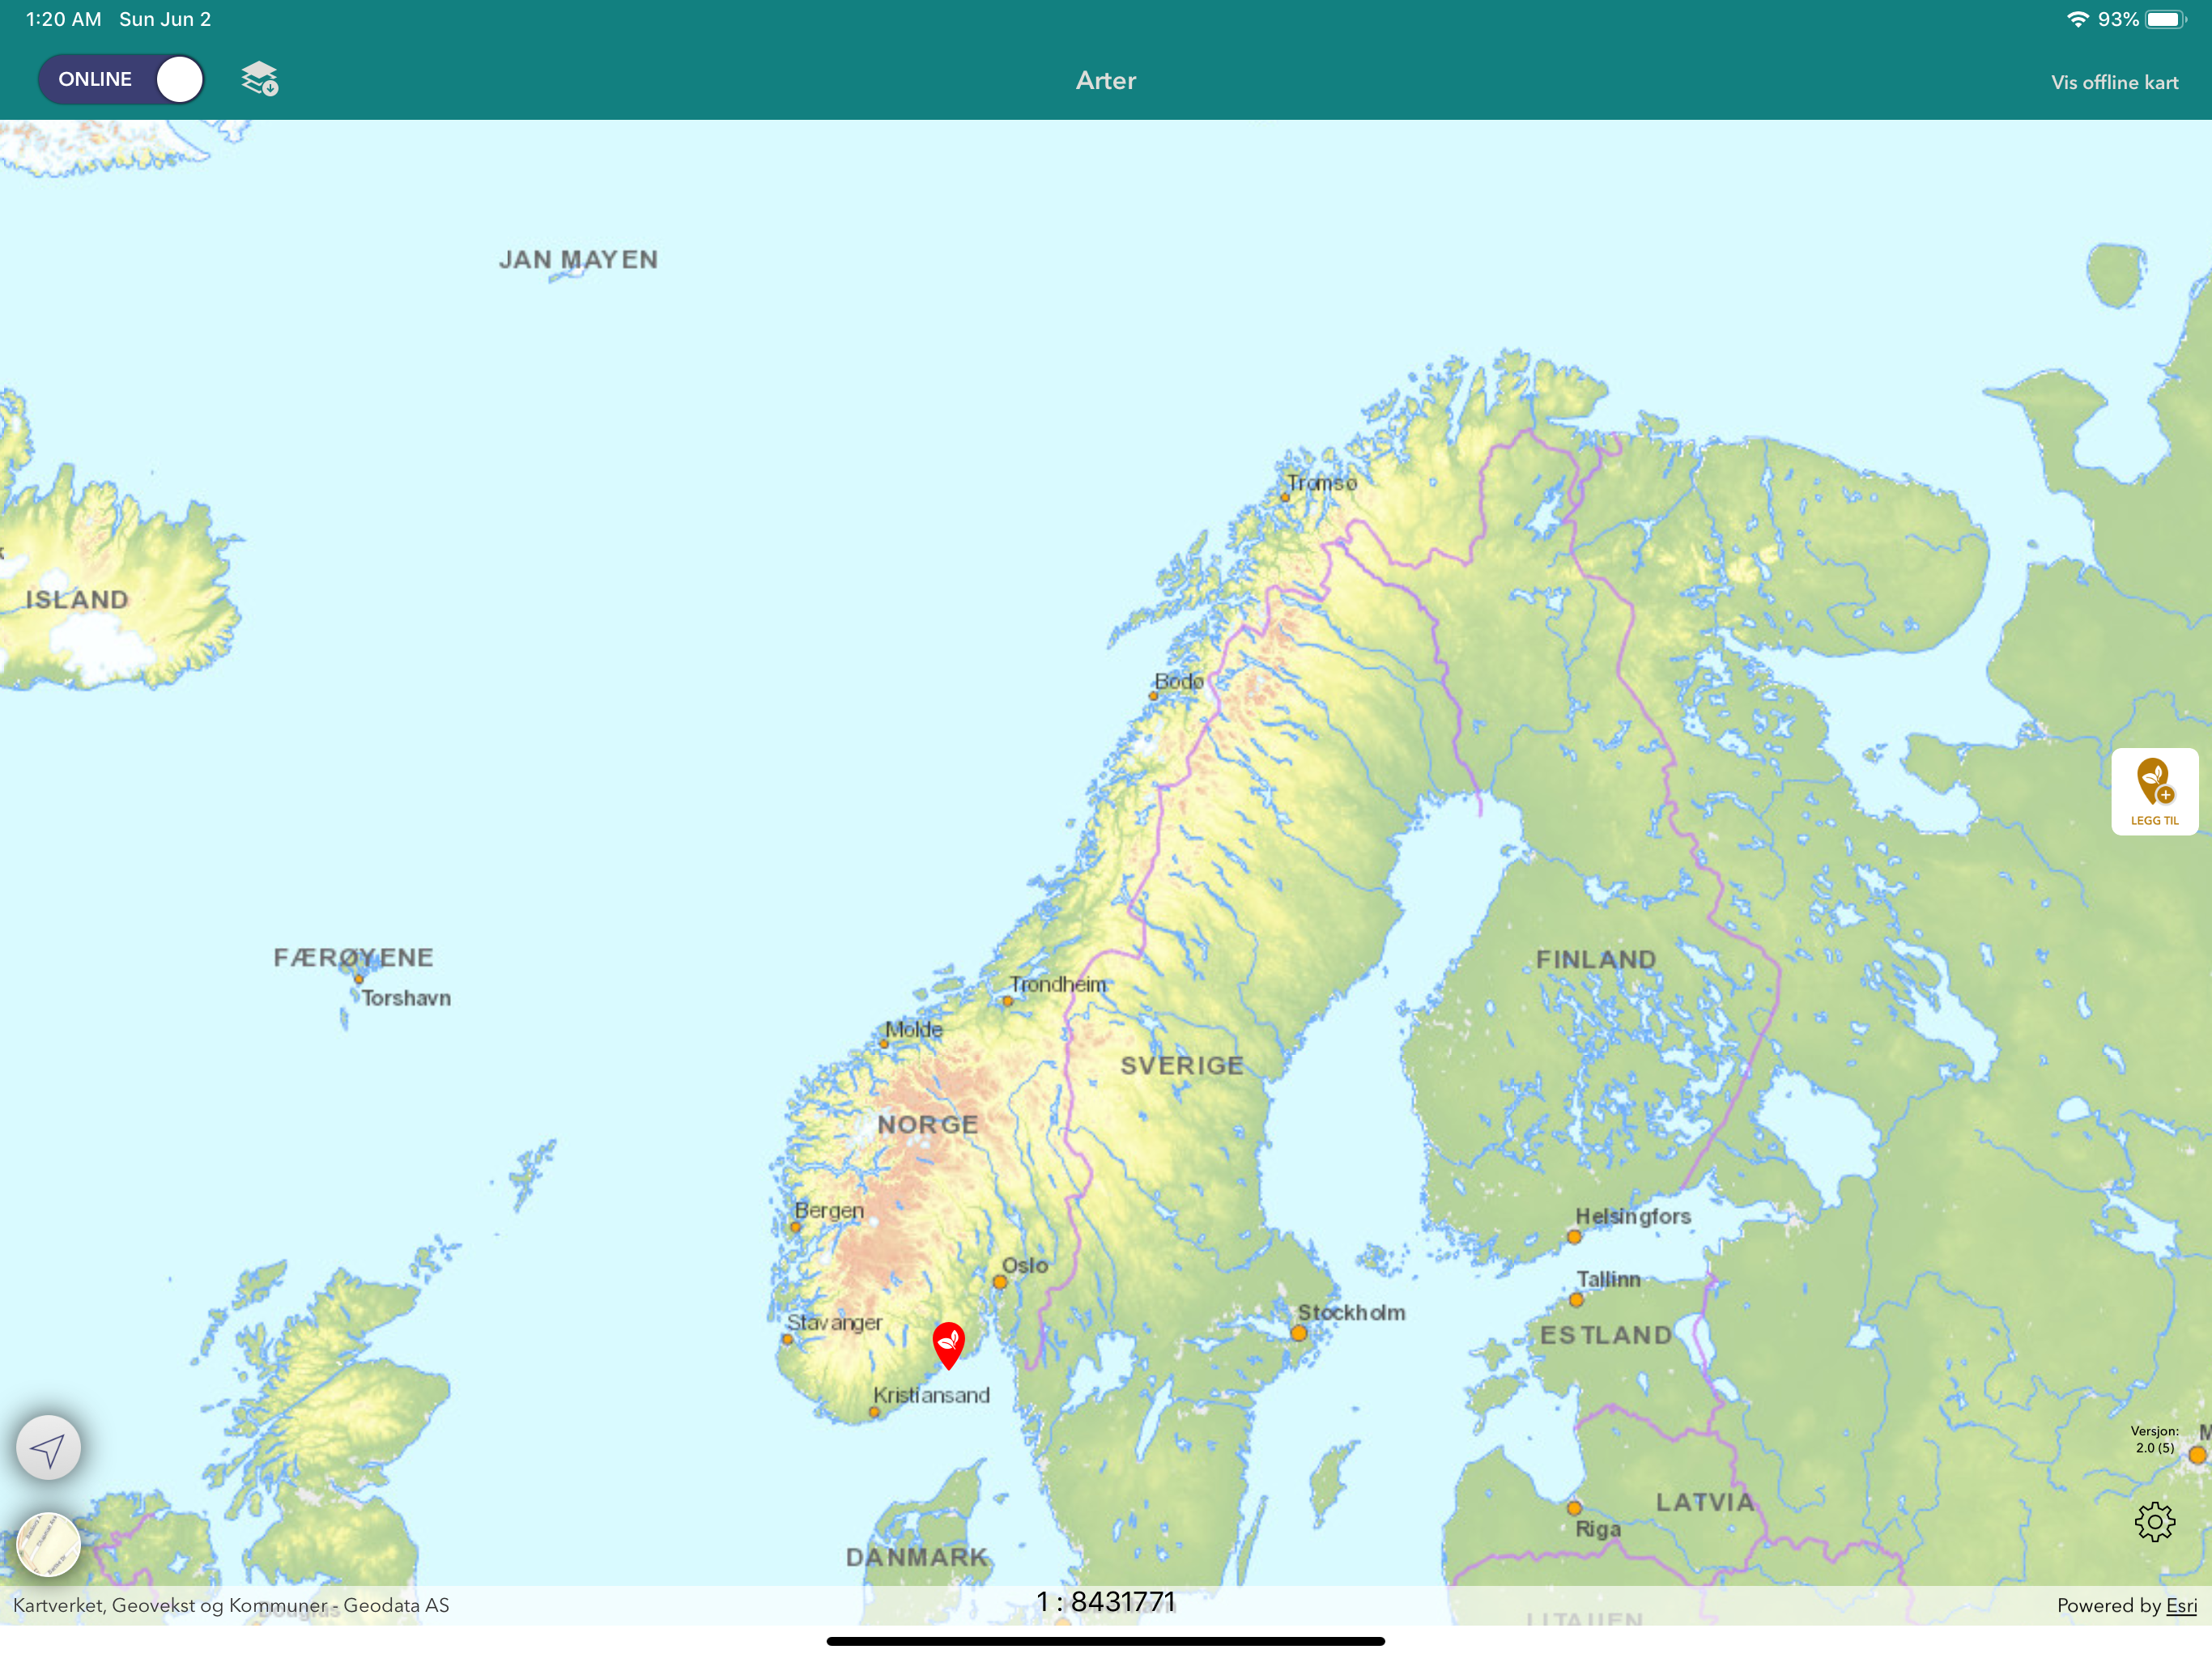Tap the Tallinn city marker
This screenshot has height=1658, width=2212.
coord(1576,1300)
